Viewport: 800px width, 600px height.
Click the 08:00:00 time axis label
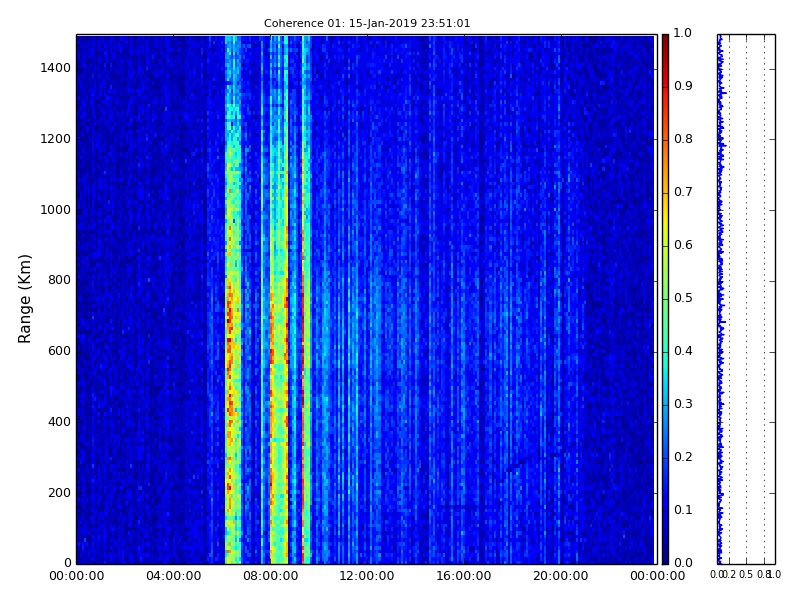[270, 576]
